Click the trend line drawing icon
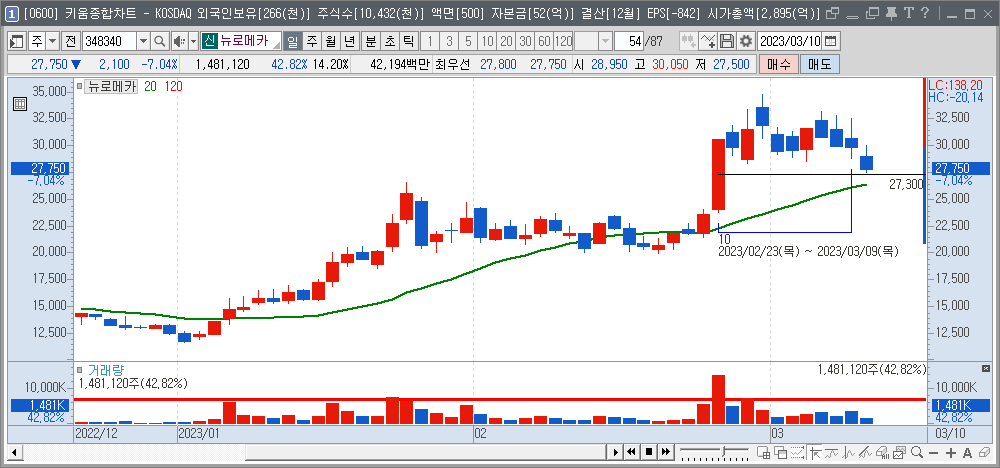This screenshot has height=468, width=1000. click(x=865, y=452)
